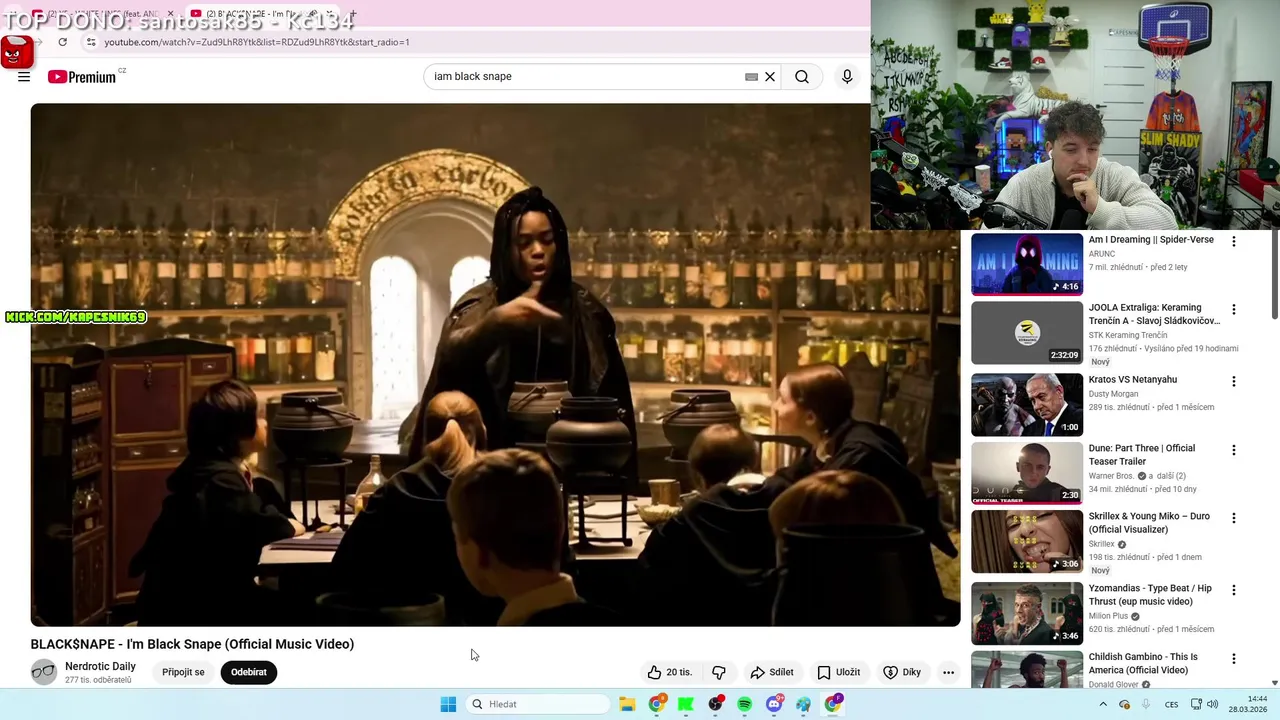This screenshot has height=720, width=1280.
Task: Open Nerdrotic Daily channel name link
Action: (x=100, y=666)
